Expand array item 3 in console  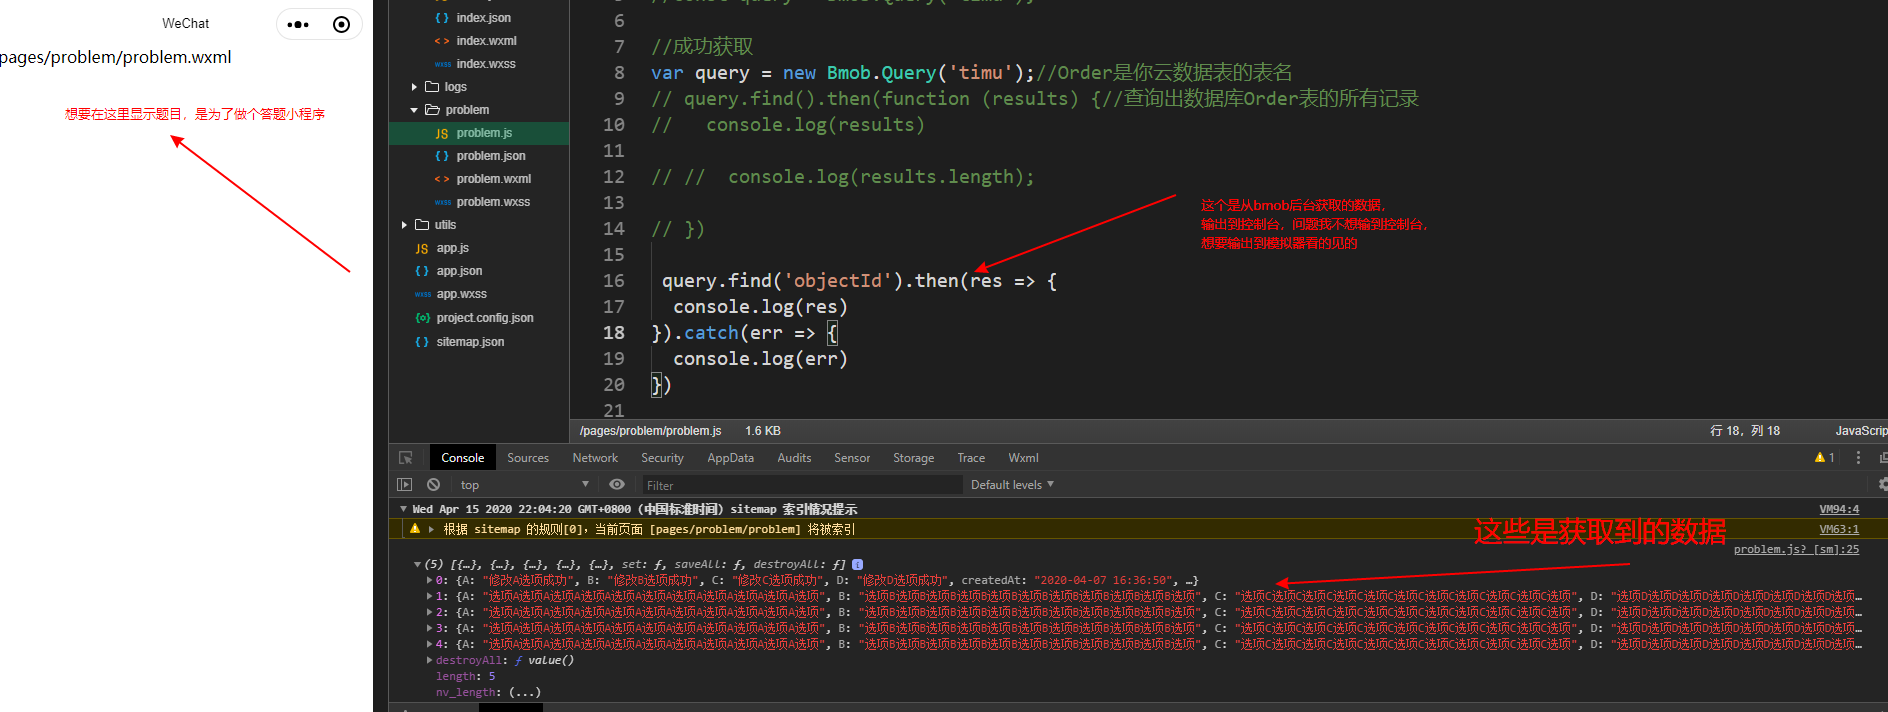pyautogui.click(x=430, y=628)
